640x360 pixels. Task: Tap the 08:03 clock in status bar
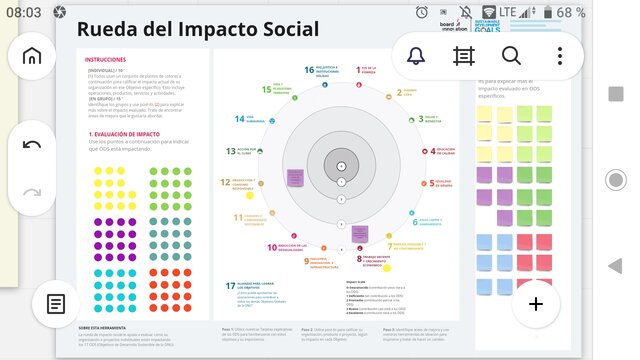pyautogui.click(x=24, y=13)
